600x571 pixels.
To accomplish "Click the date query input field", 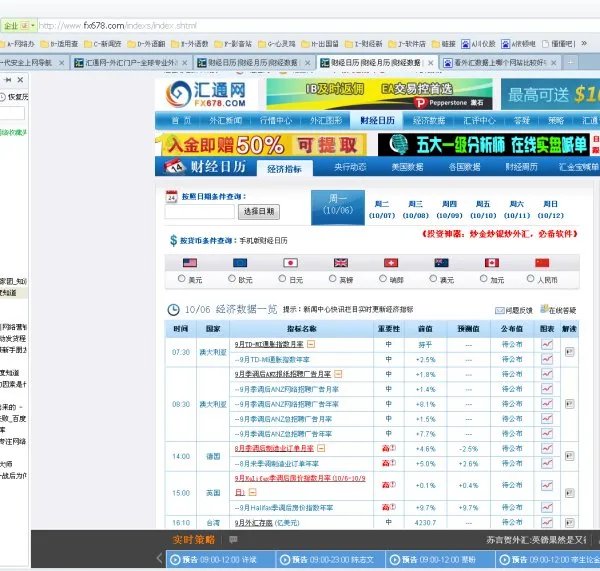I will coord(199,211).
